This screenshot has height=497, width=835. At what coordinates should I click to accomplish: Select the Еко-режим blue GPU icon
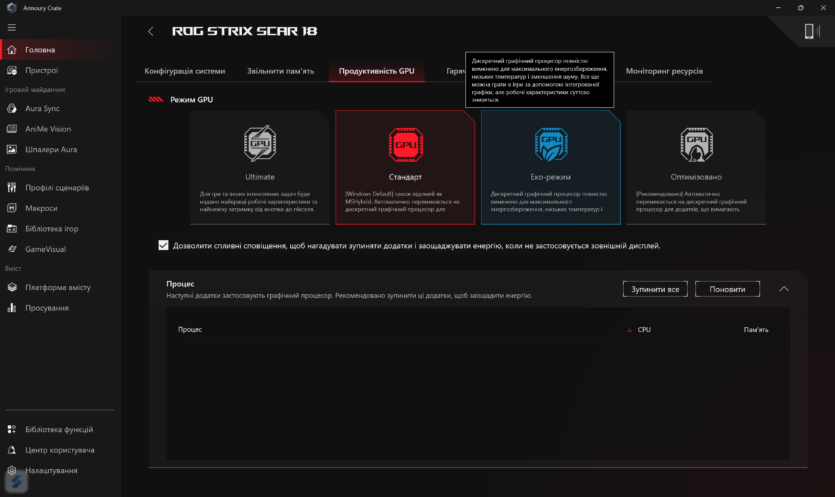[x=551, y=144]
